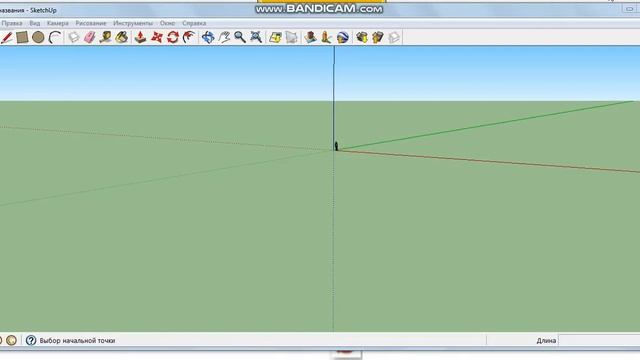Click the human scale figure at the origin
Image resolution: width=640 pixels, height=360 pixels.
point(336,146)
